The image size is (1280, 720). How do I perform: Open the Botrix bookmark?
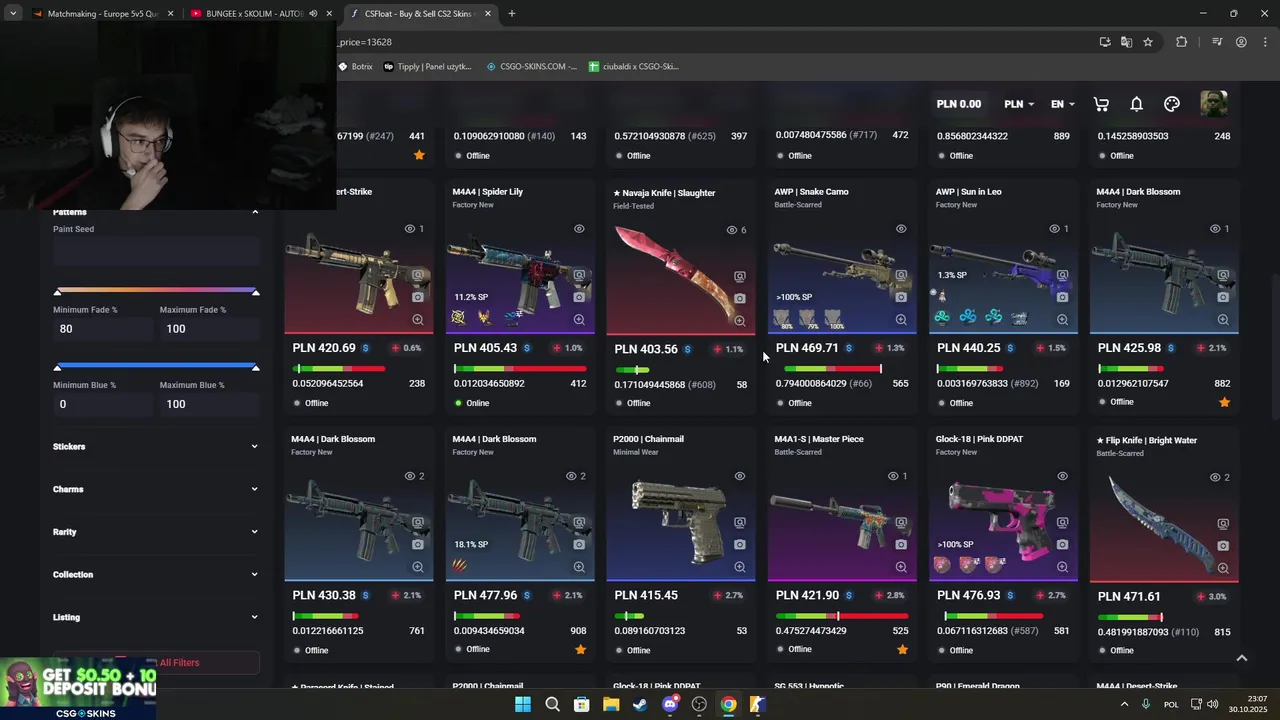(355, 66)
